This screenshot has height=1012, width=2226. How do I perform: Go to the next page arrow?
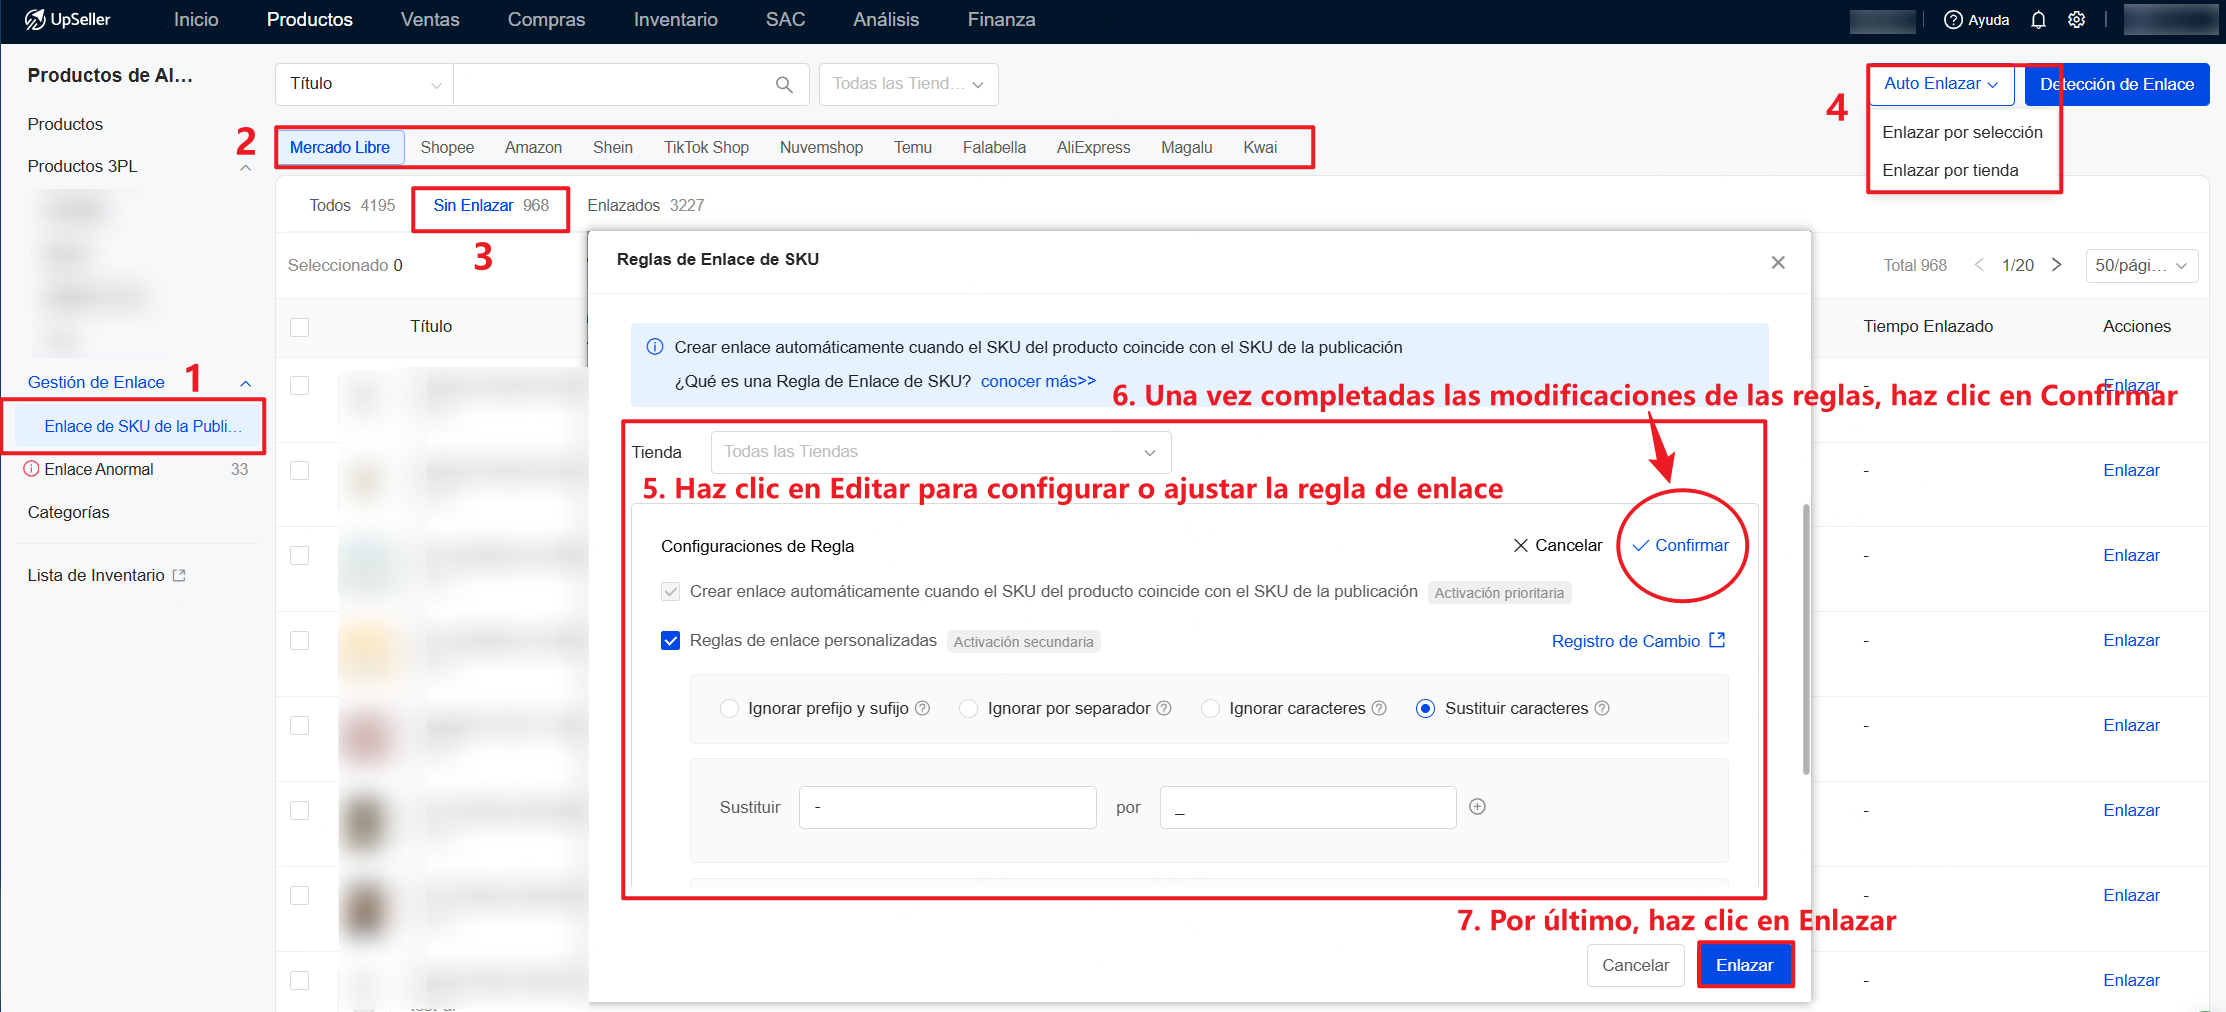click(2056, 264)
